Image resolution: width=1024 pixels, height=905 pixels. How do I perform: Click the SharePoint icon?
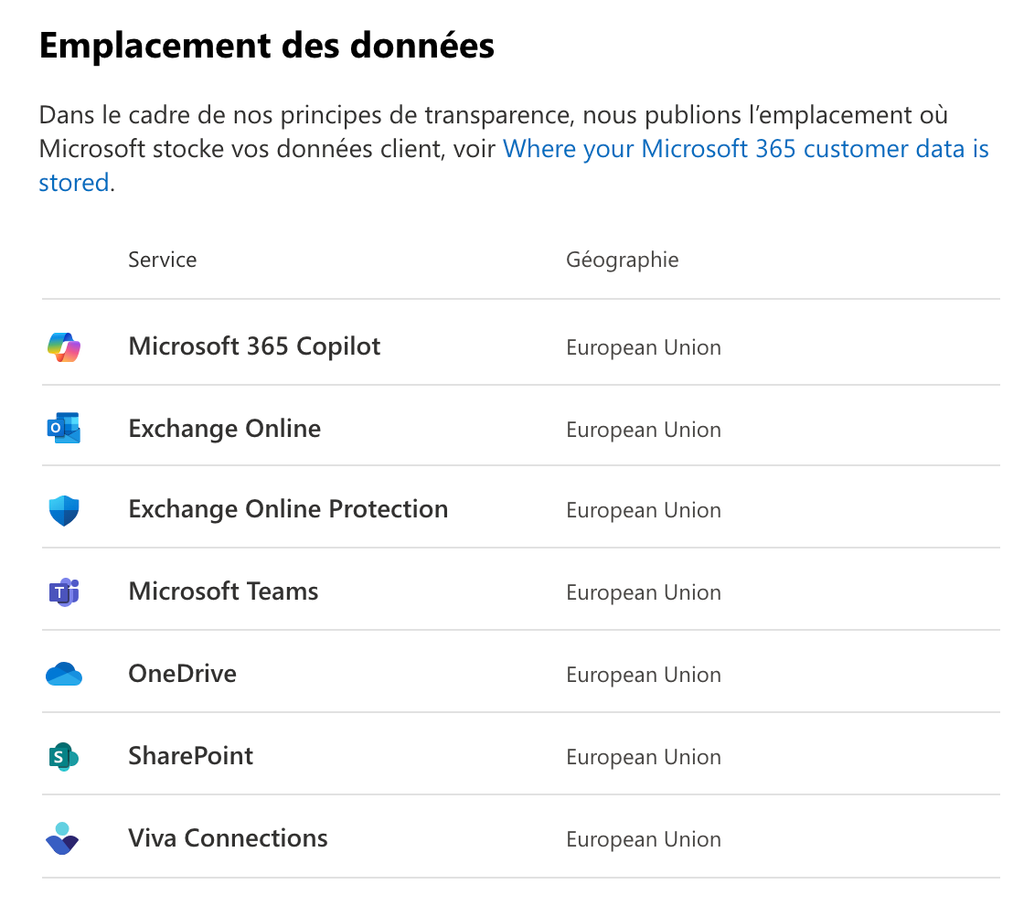pyautogui.click(x=64, y=757)
